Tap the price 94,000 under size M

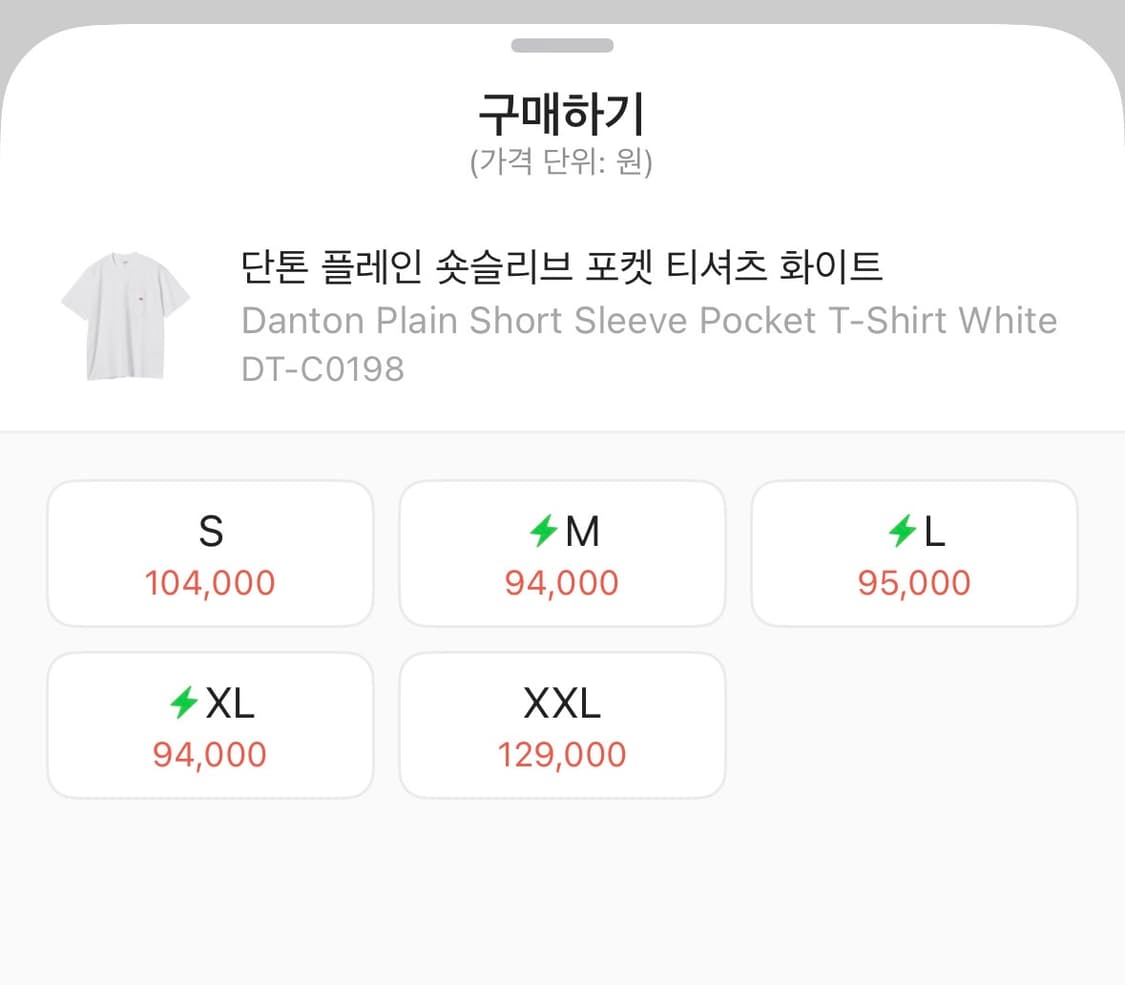tap(562, 582)
